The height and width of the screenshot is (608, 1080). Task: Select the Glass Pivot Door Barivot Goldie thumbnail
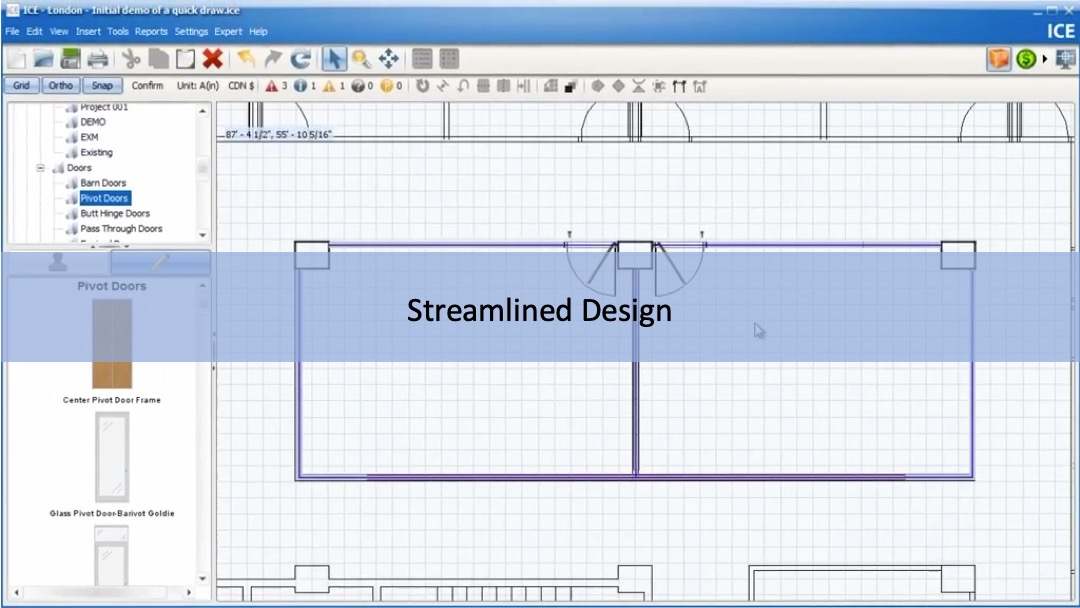click(112, 458)
